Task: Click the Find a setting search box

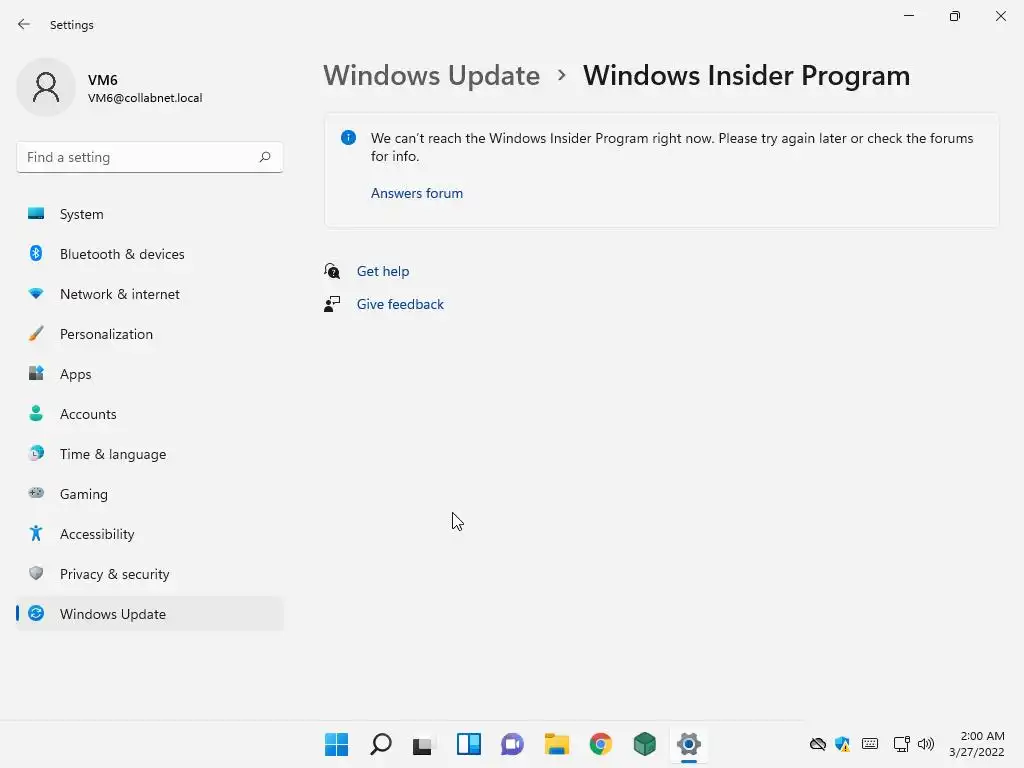Action: click(150, 157)
